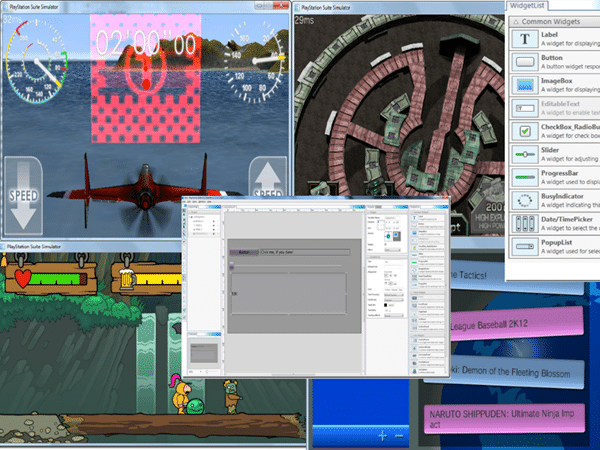Select the Tactics! list entry
600x450 pixels.
click(x=517, y=276)
